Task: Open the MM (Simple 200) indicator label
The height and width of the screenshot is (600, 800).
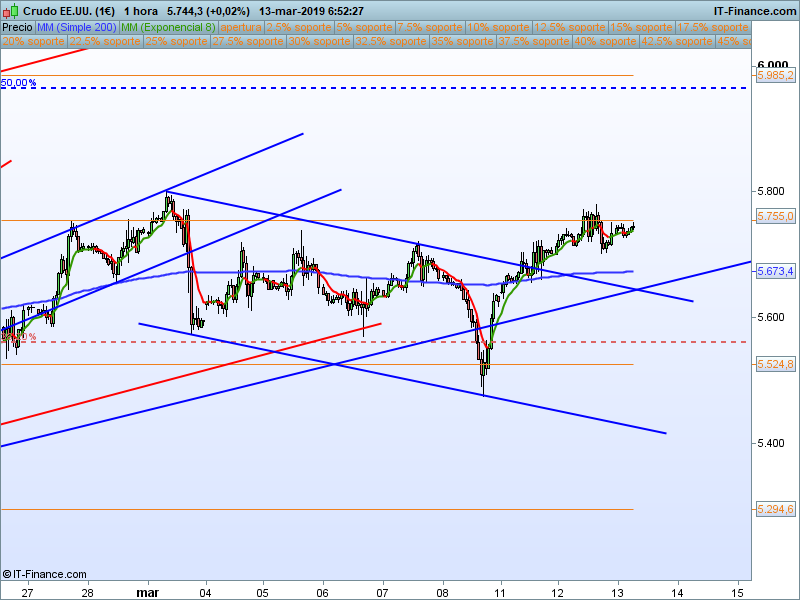Action: (77, 27)
